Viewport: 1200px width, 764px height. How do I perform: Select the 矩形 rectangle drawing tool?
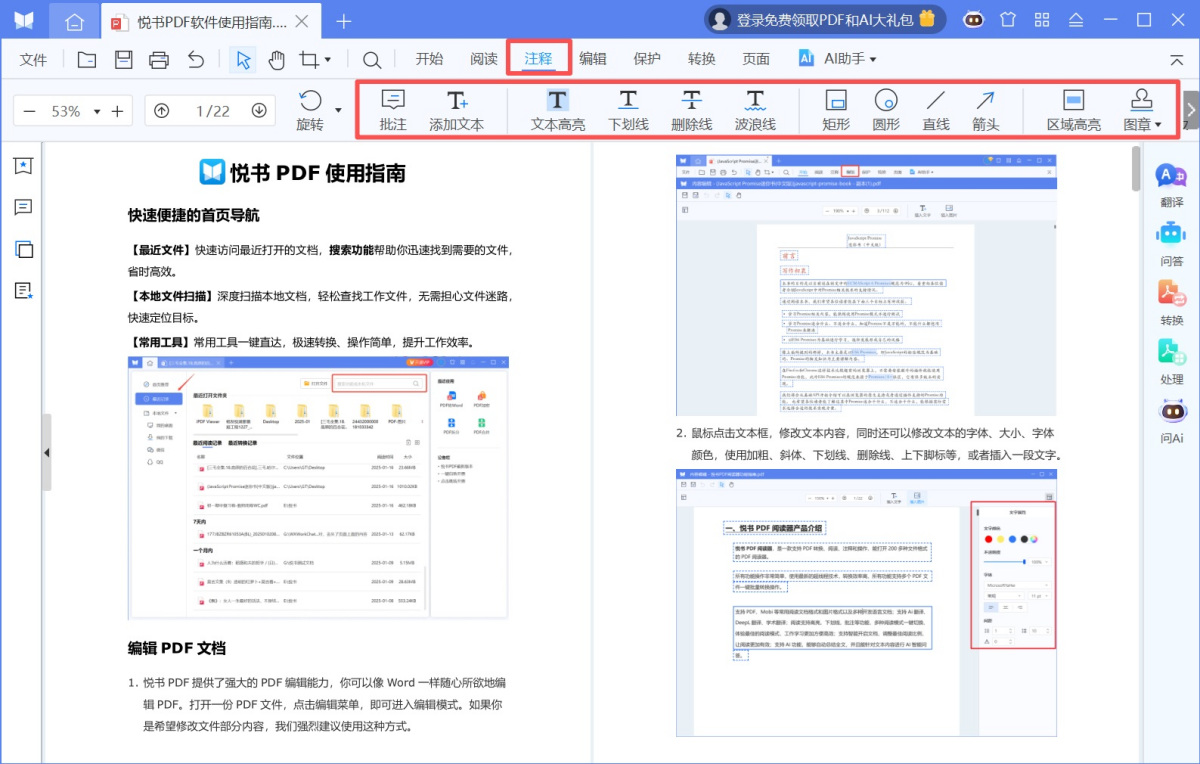(x=835, y=108)
